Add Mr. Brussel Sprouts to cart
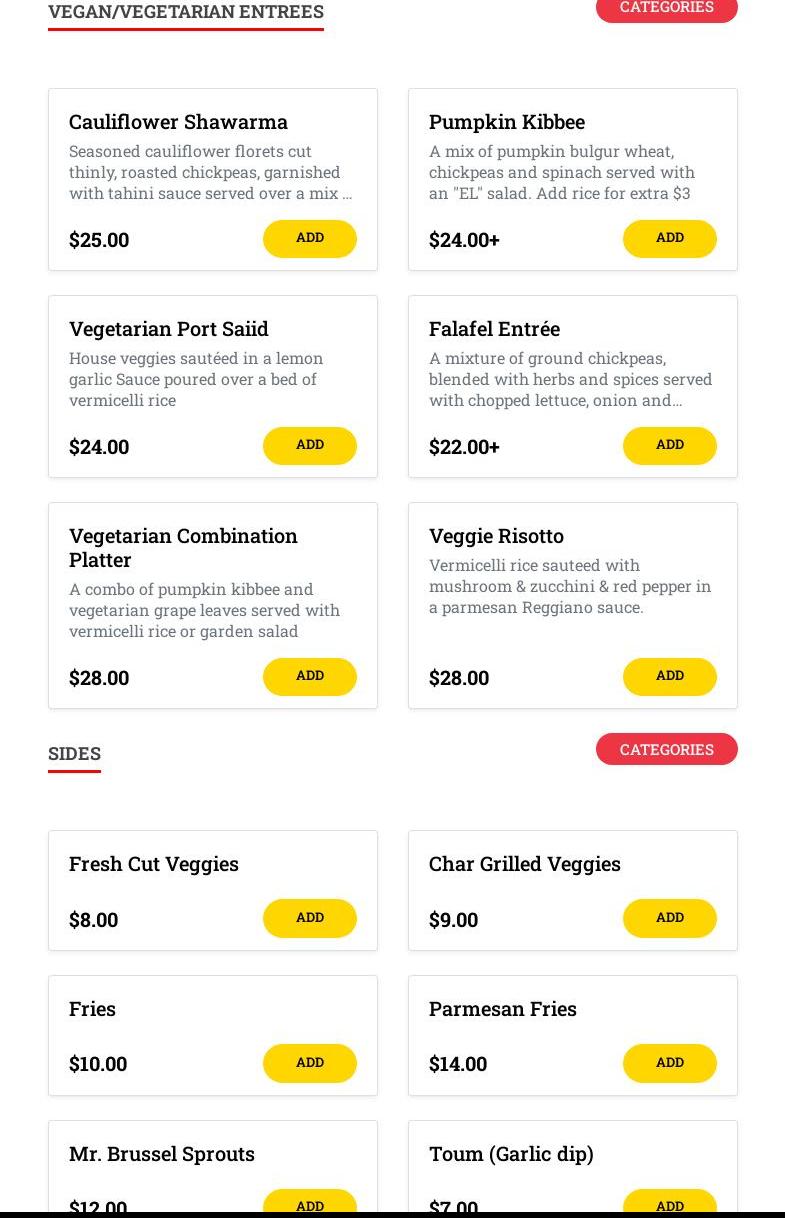This screenshot has height=1218, width=785. [x=310, y=1203]
